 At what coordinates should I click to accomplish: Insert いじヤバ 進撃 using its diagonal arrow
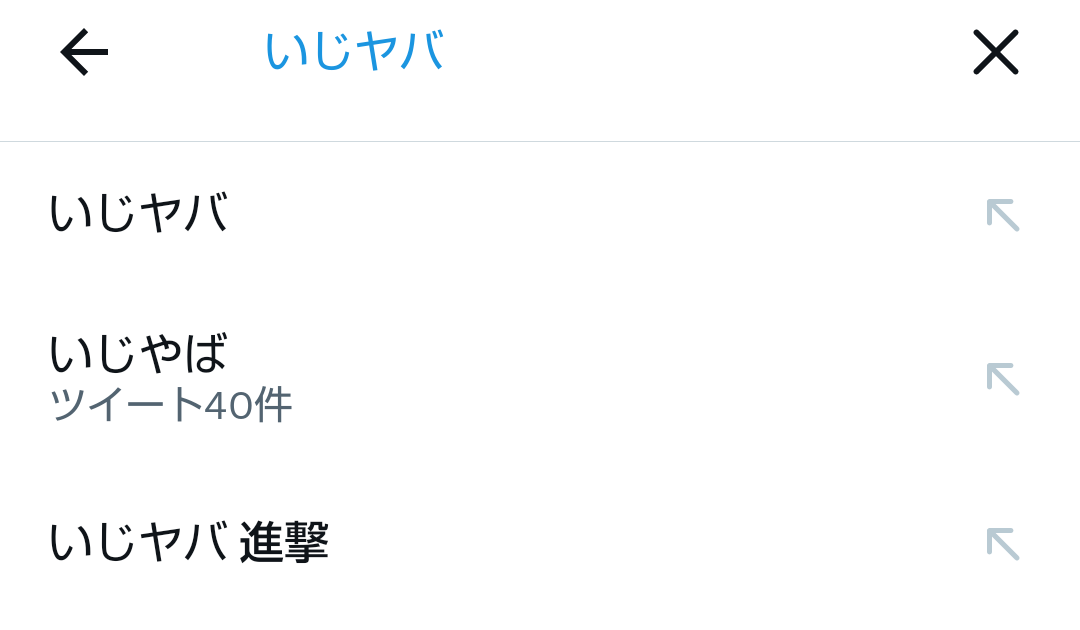click(x=1003, y=544)
